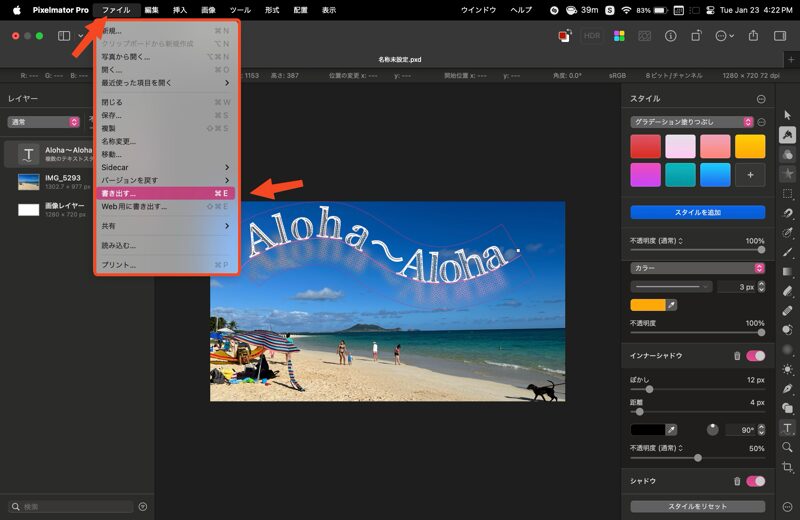Screen dimensions: 800x520
Task: Open Control Center from the menu bar
Action: click(x=709, y=10)
